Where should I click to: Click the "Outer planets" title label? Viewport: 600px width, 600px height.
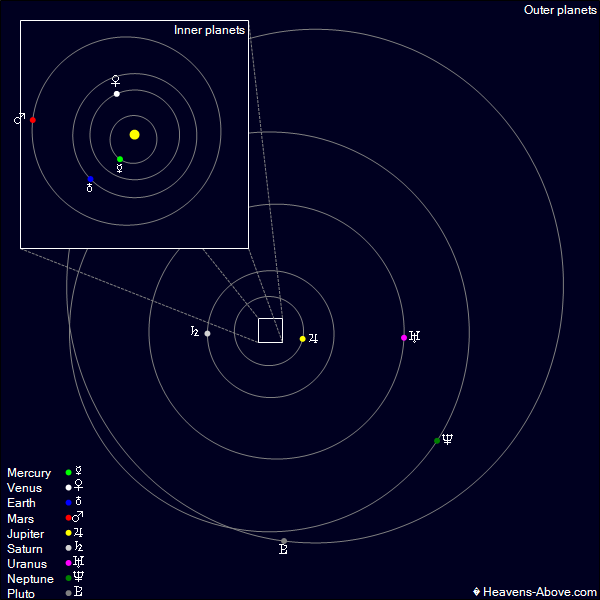click(560, 10)
